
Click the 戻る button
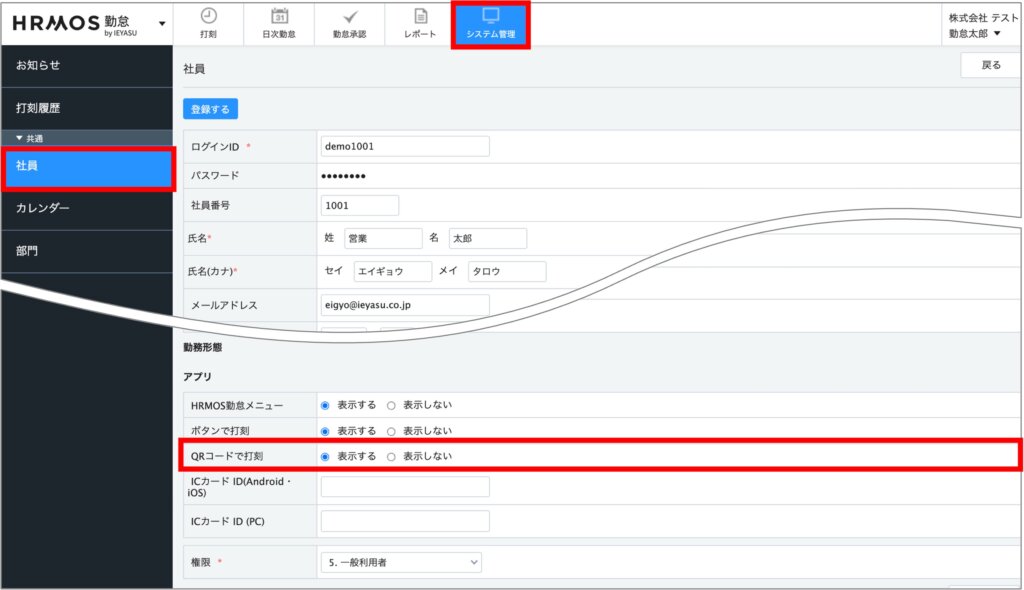(990, 66)
